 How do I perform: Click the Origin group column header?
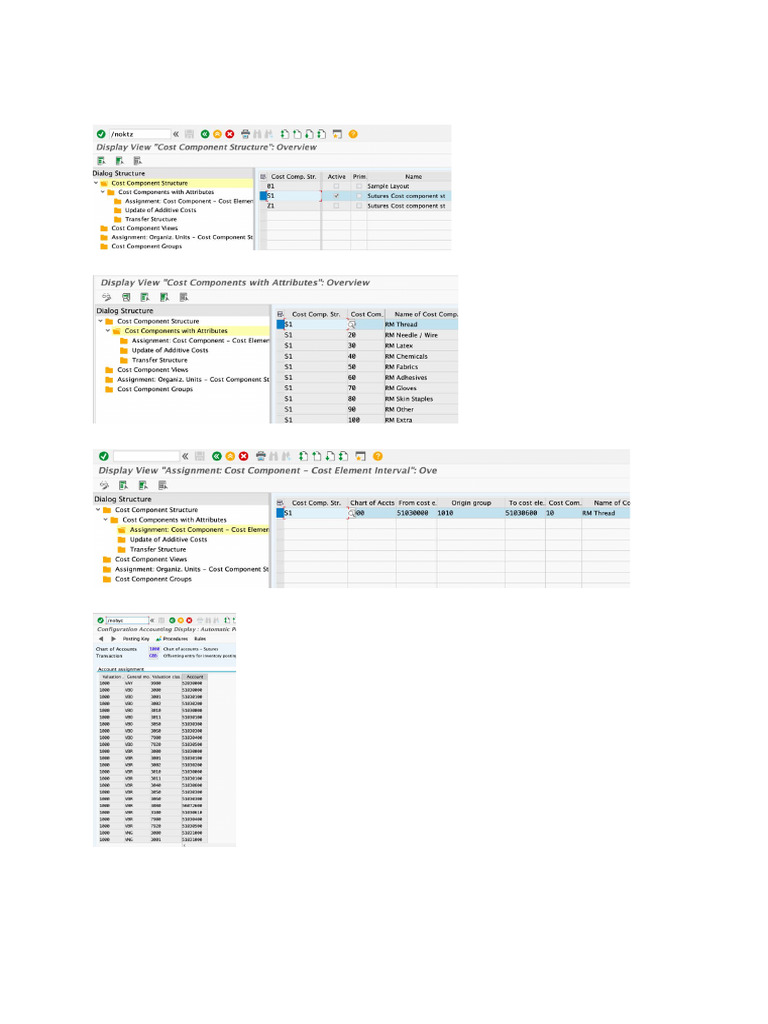tap(471, 503)
